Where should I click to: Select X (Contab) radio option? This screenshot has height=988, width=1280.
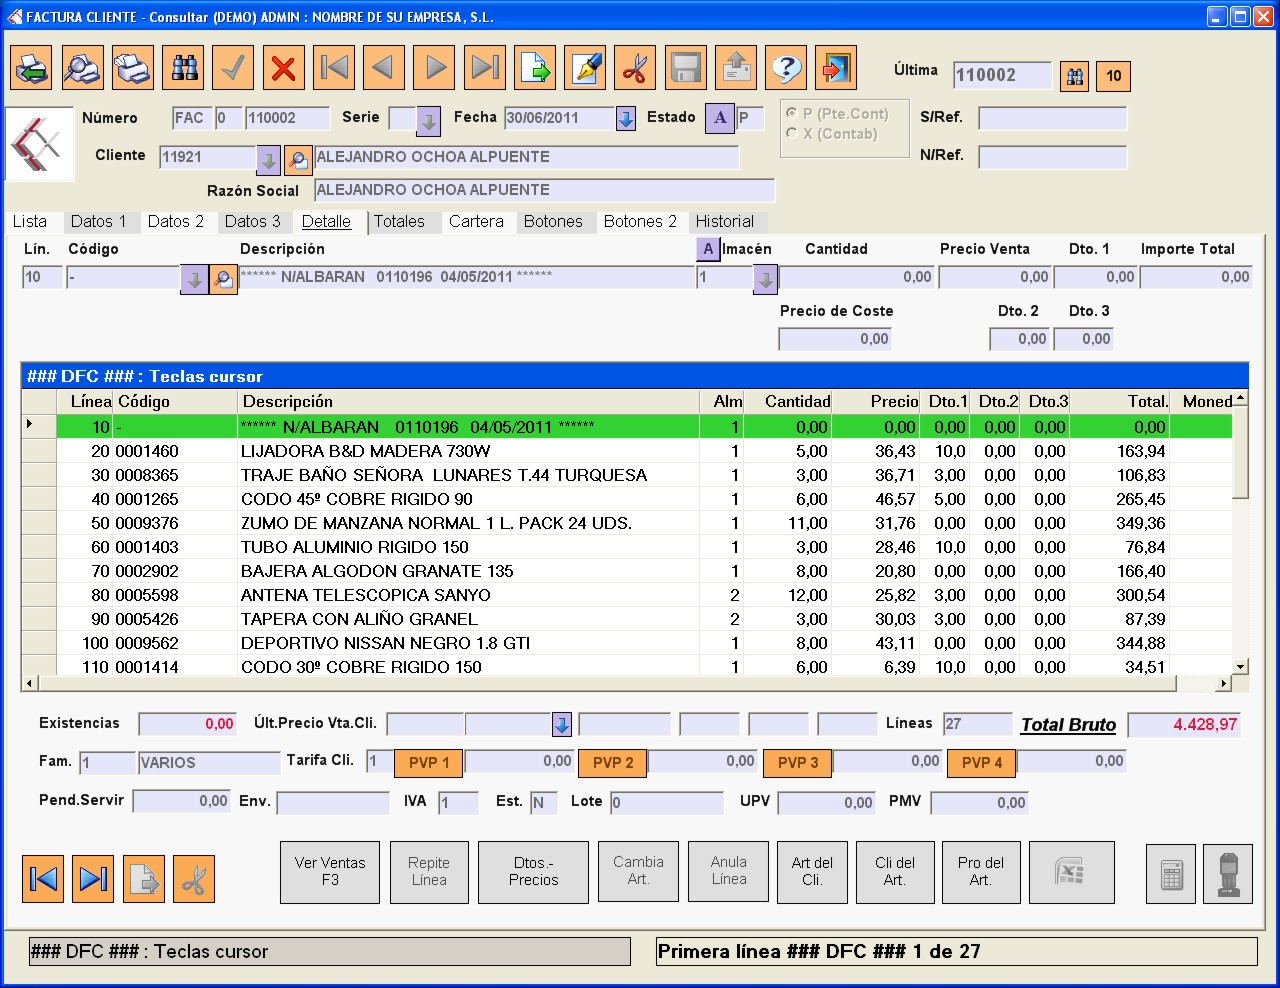792,133
